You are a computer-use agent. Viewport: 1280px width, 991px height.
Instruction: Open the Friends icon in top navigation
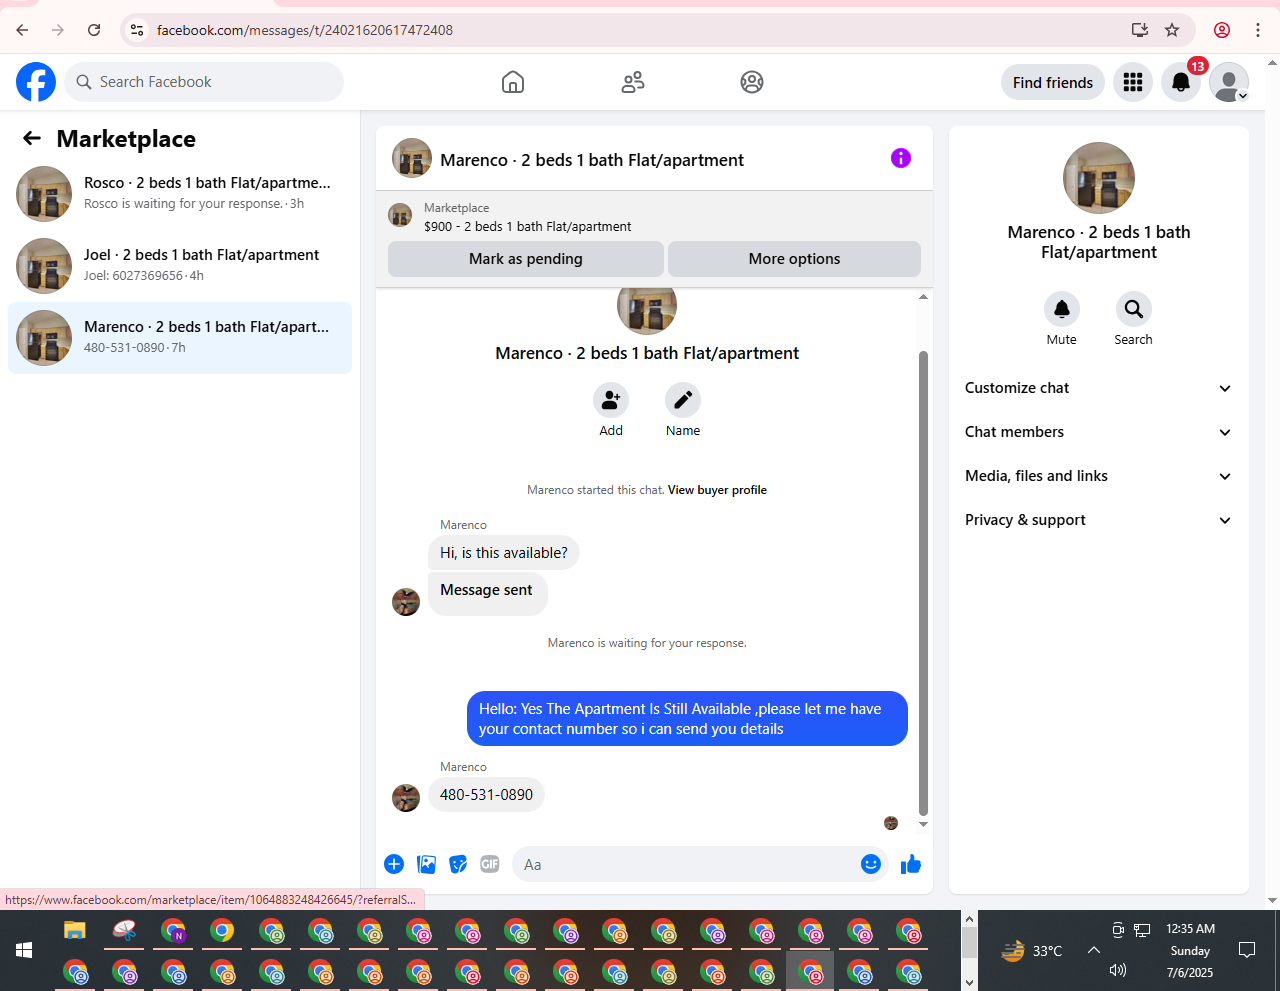[633, 82]
